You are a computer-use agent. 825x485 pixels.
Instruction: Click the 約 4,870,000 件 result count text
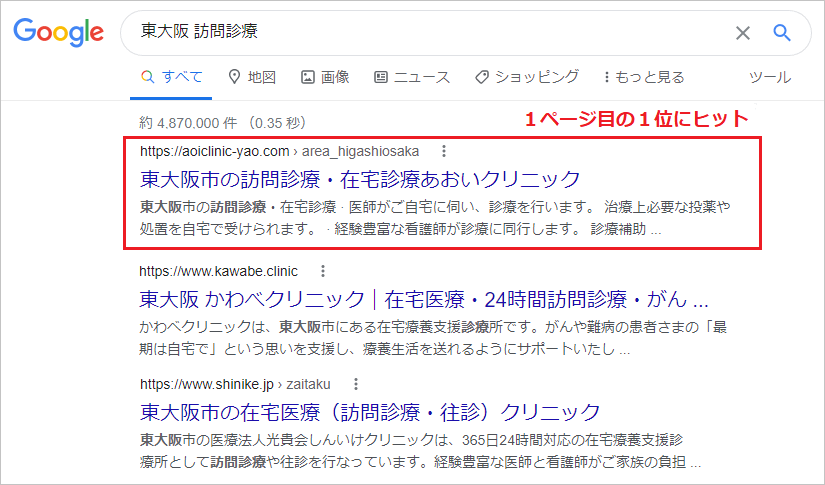[x=223, y=123]
